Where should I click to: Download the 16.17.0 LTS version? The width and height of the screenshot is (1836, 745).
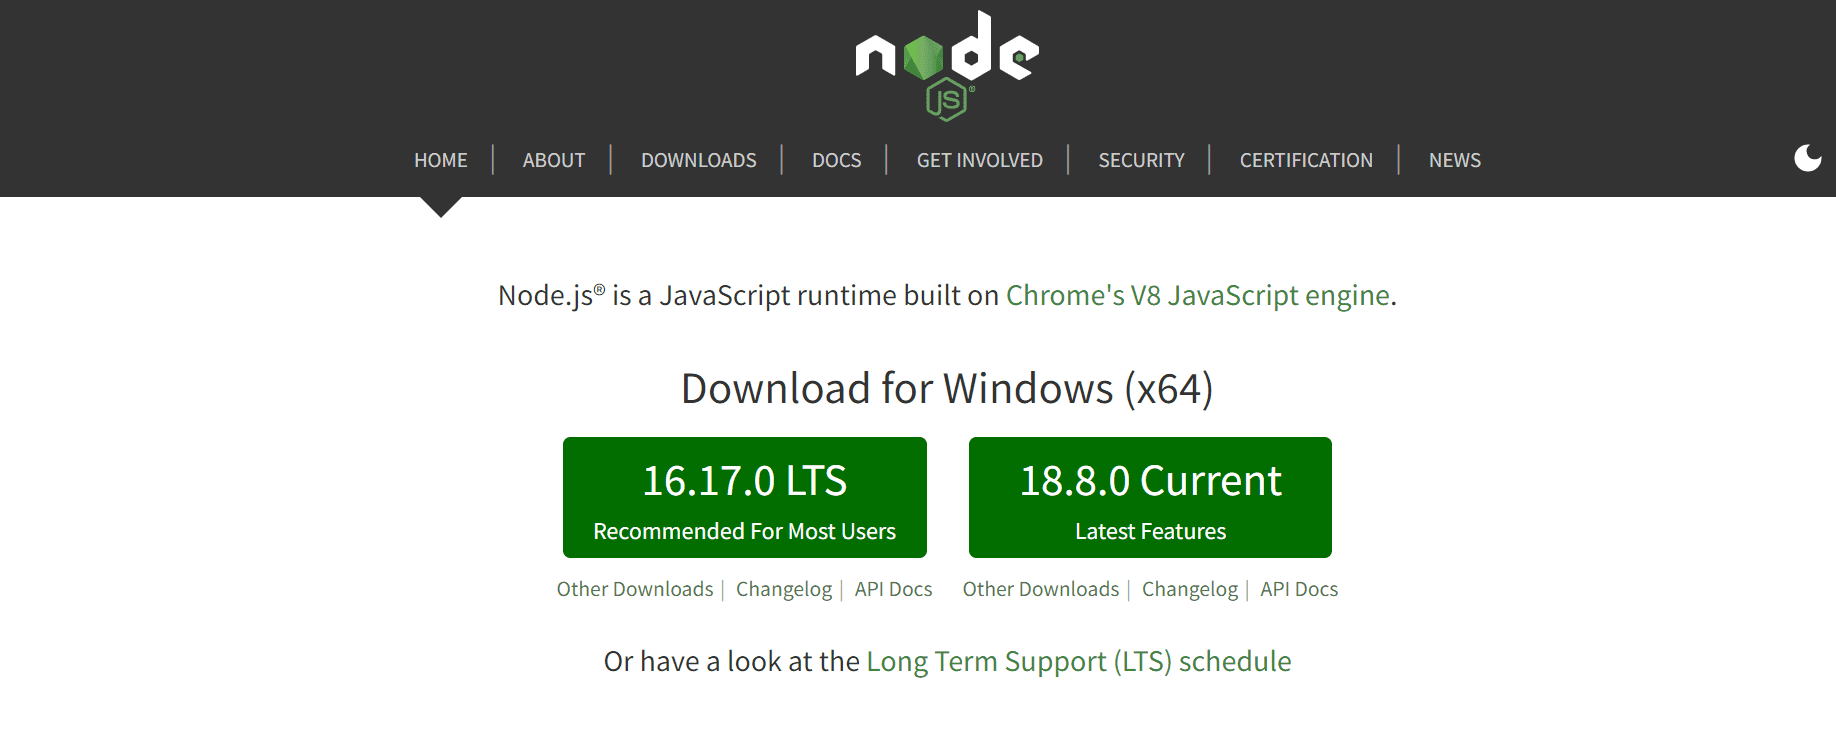(x=744, y=497)
